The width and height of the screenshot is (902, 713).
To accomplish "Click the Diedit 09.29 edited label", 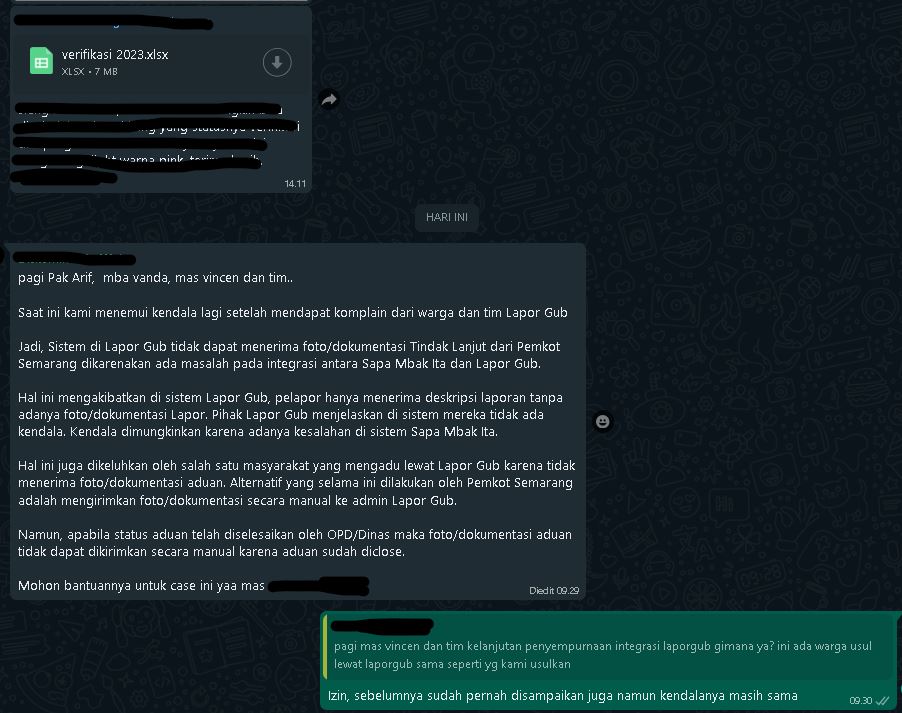I will click(x=554, y=590).
